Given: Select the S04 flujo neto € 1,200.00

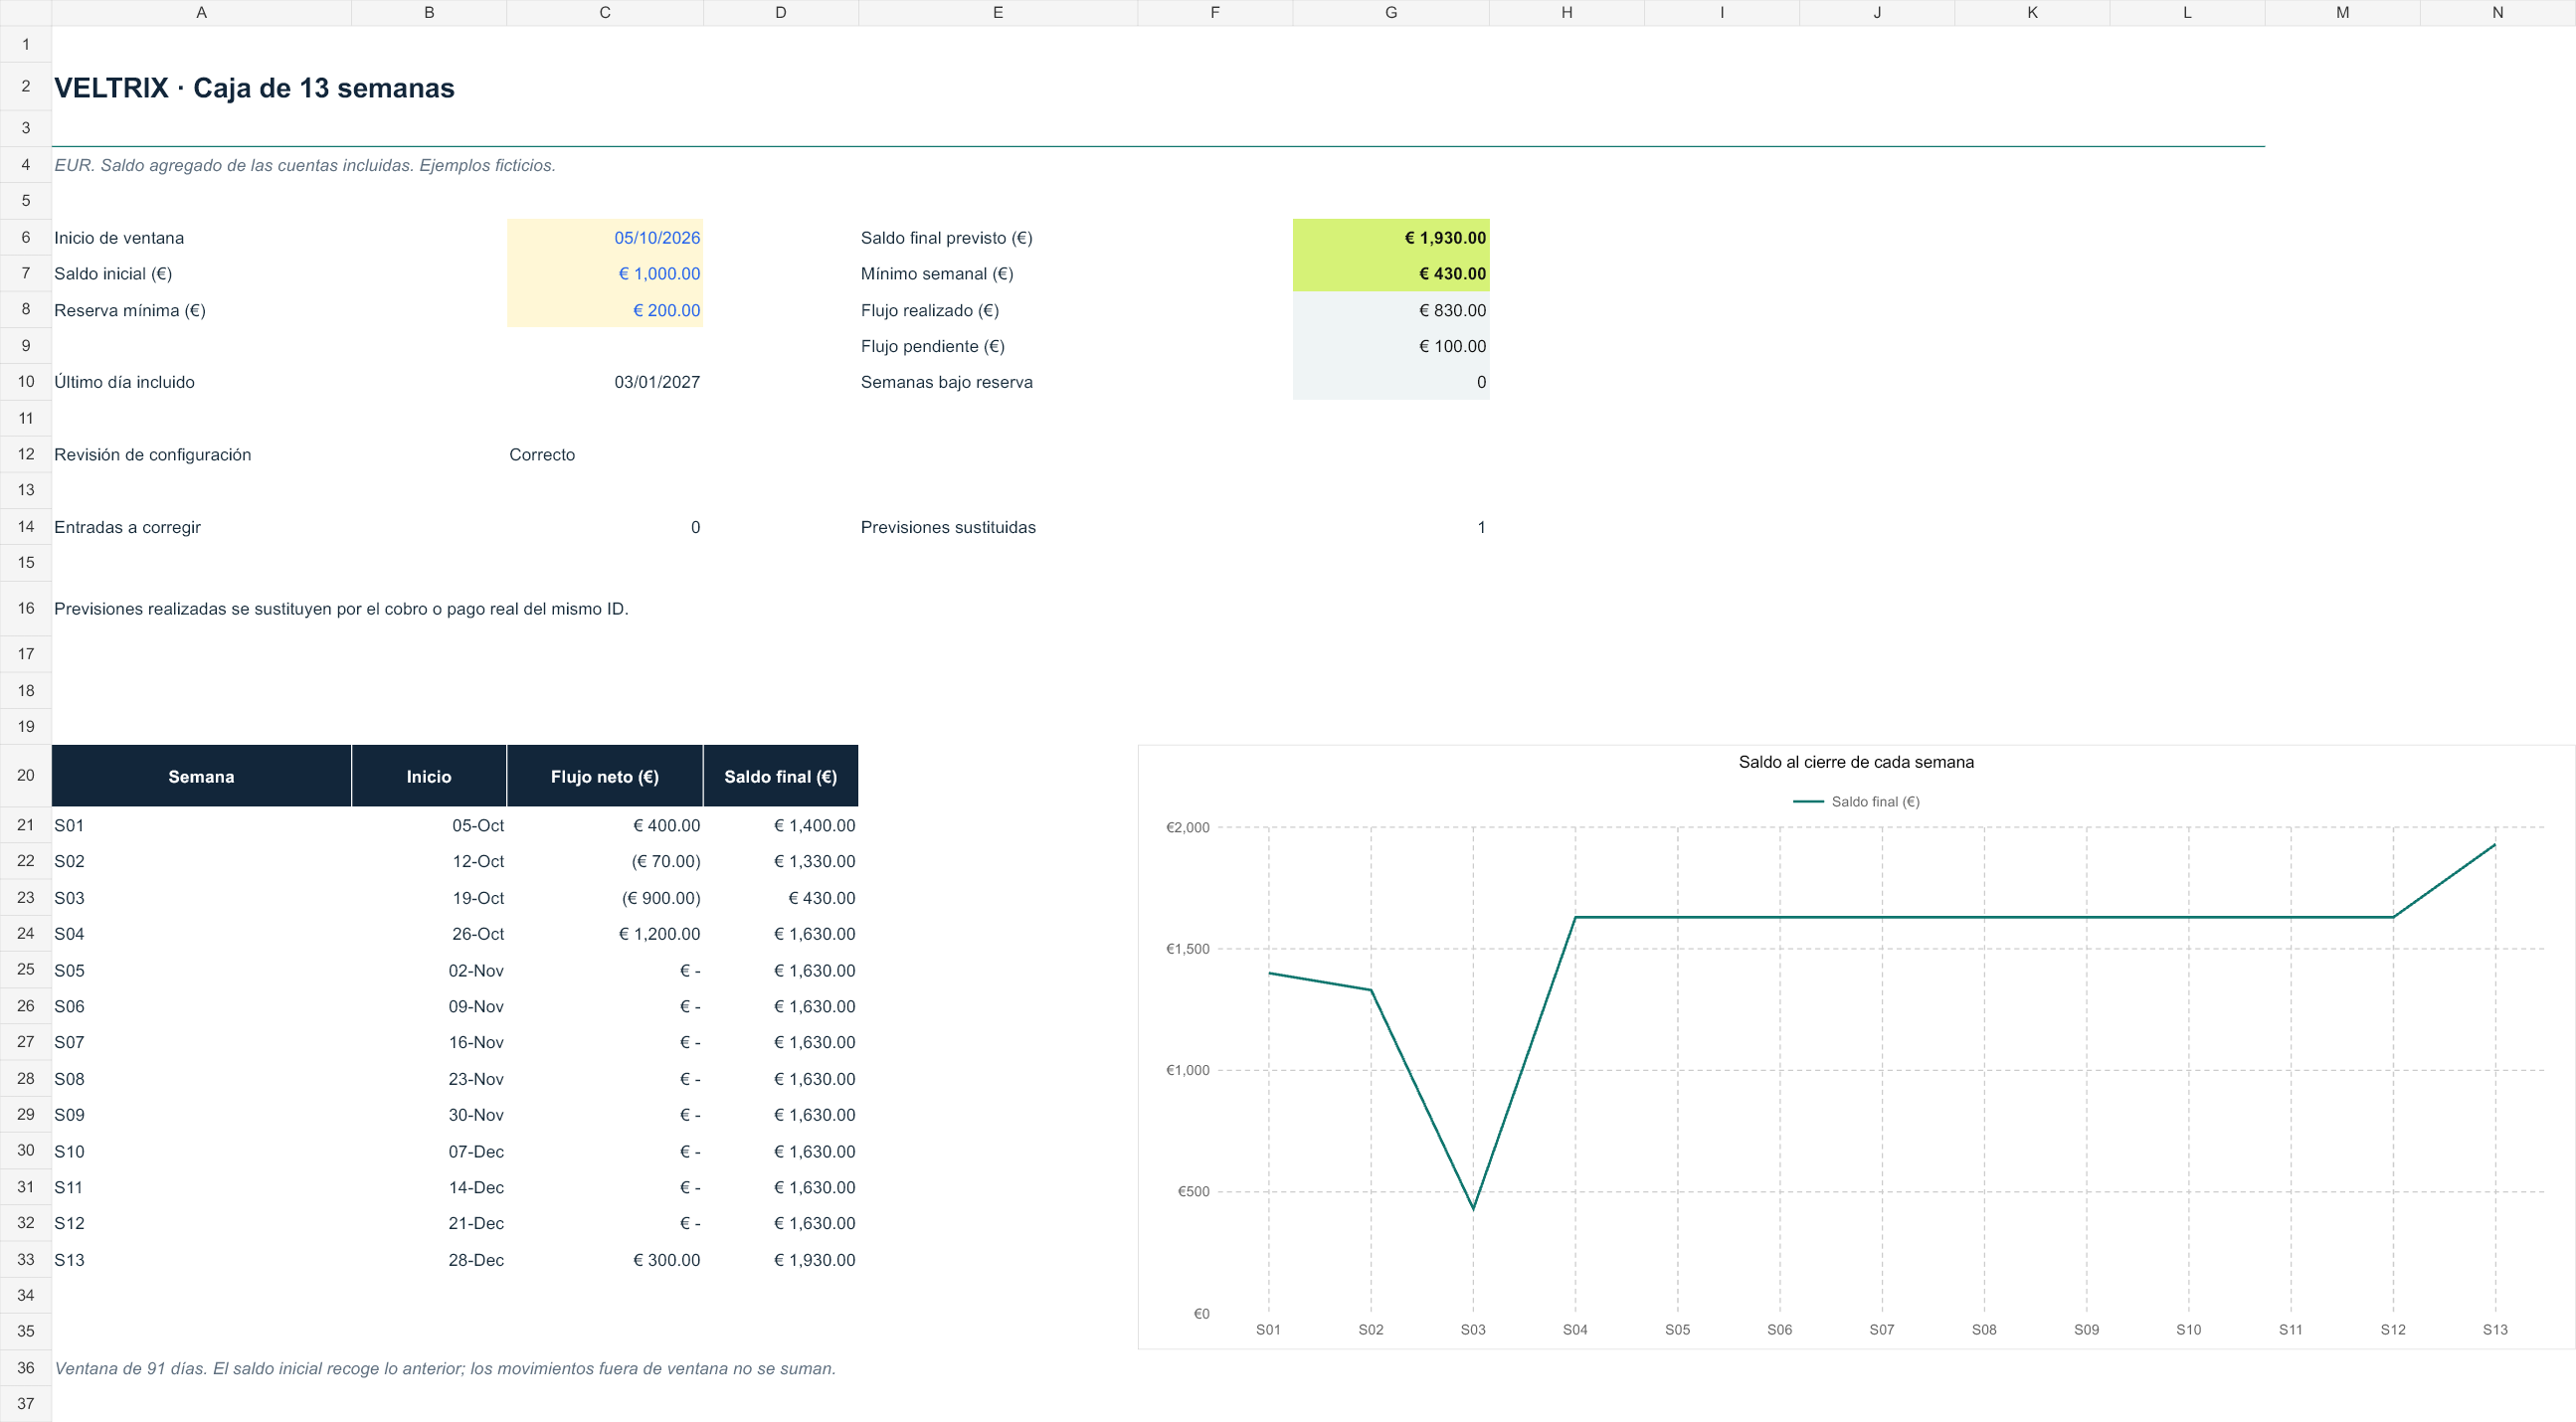Looking at the screenshot, I should click(x=605, y=934).
